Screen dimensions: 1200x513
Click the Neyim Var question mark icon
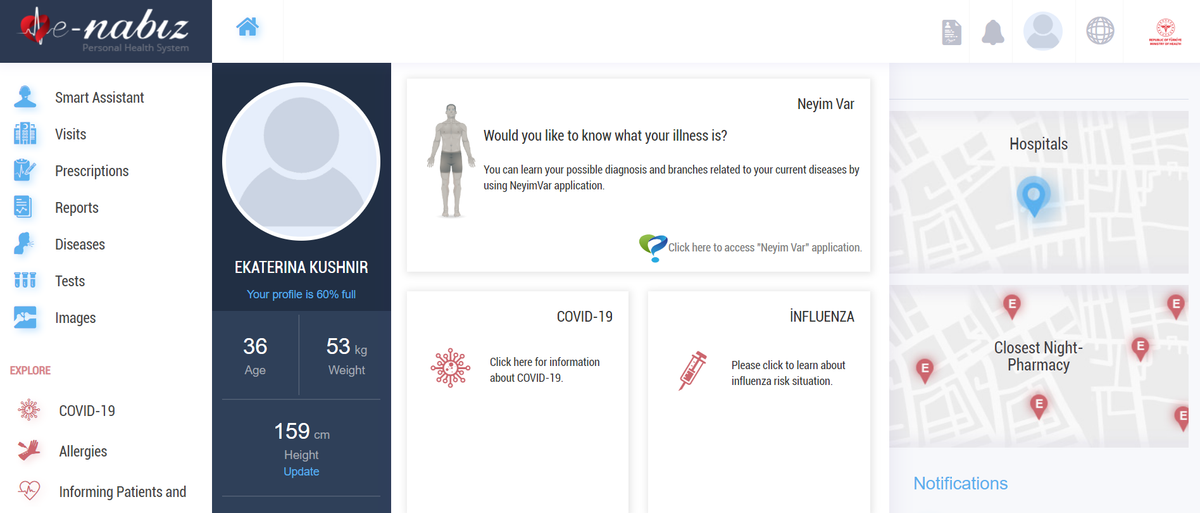[x=652, y=246]
